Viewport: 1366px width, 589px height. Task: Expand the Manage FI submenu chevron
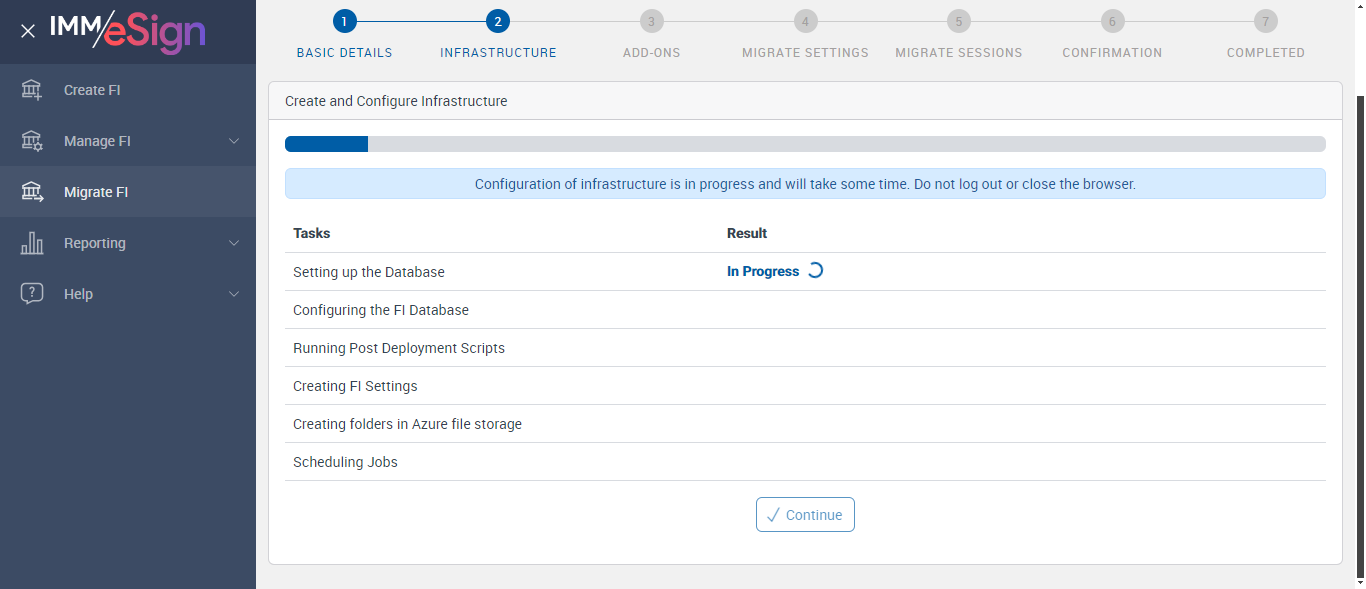(234, 141)
